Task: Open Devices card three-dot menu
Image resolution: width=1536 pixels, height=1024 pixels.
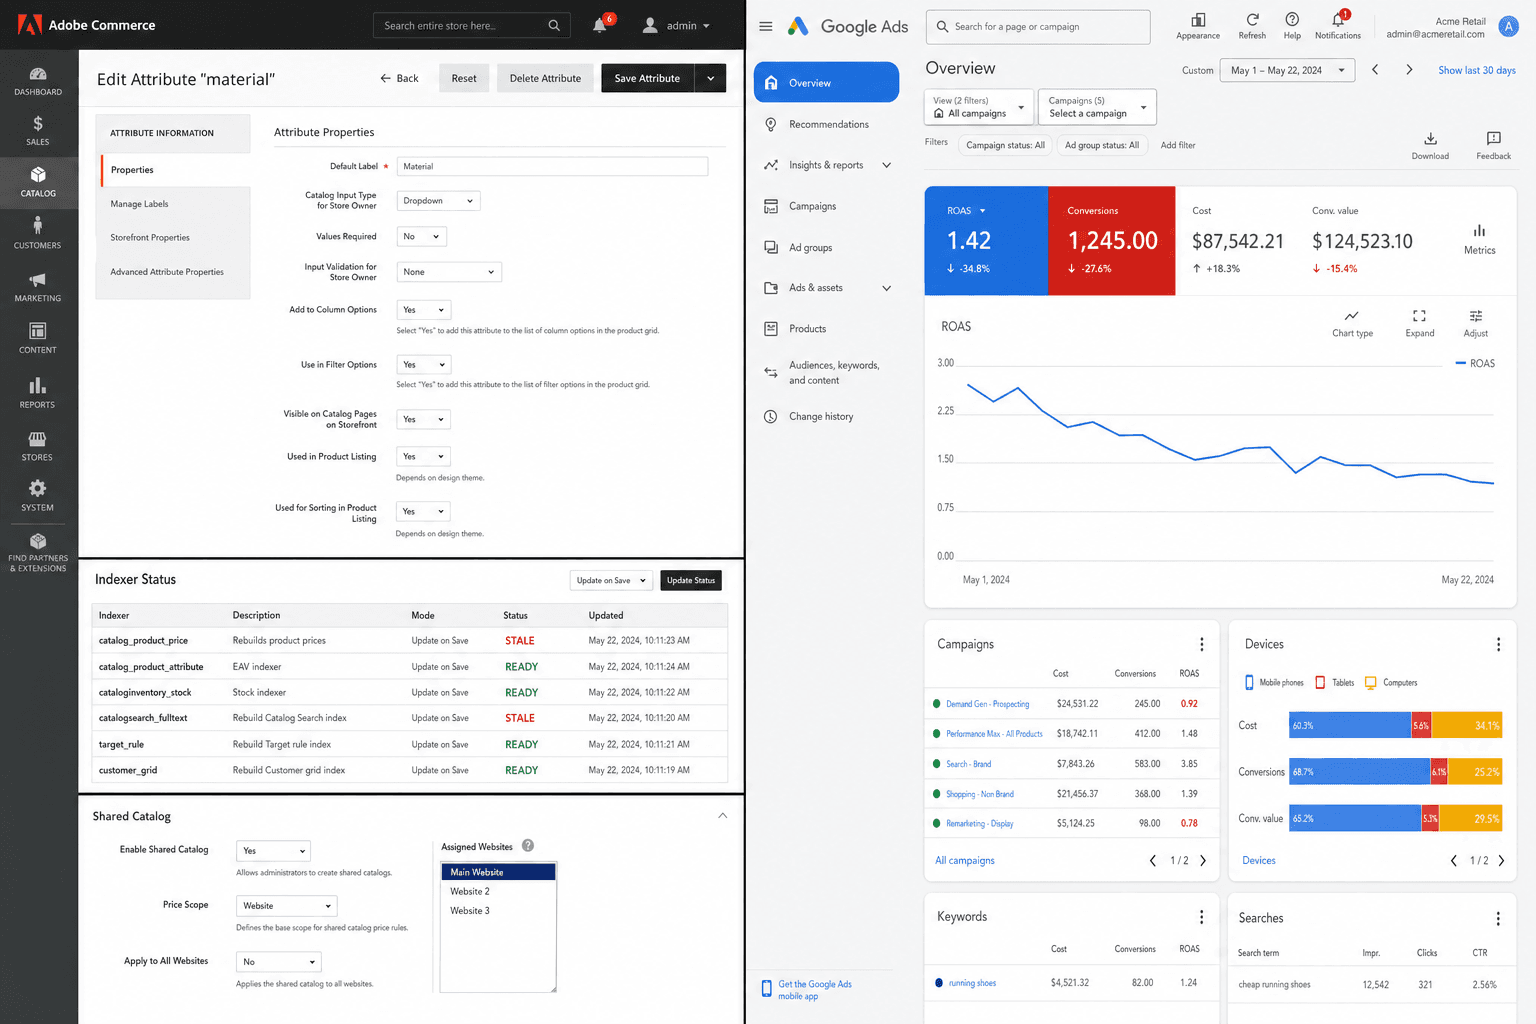Action: click(1498, 645)
